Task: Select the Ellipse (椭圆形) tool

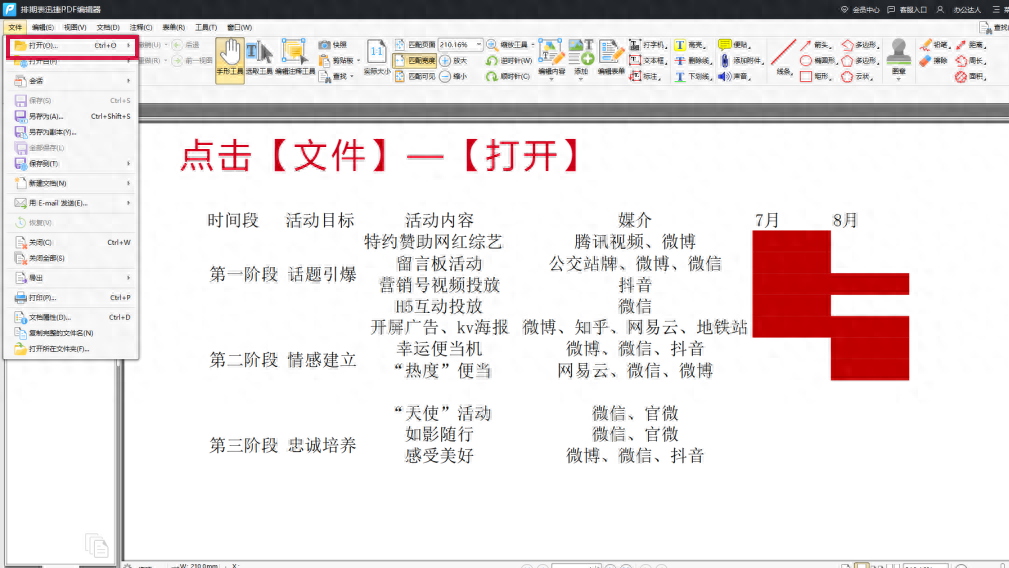Action: pyautogui.click(x=818, y=60)
